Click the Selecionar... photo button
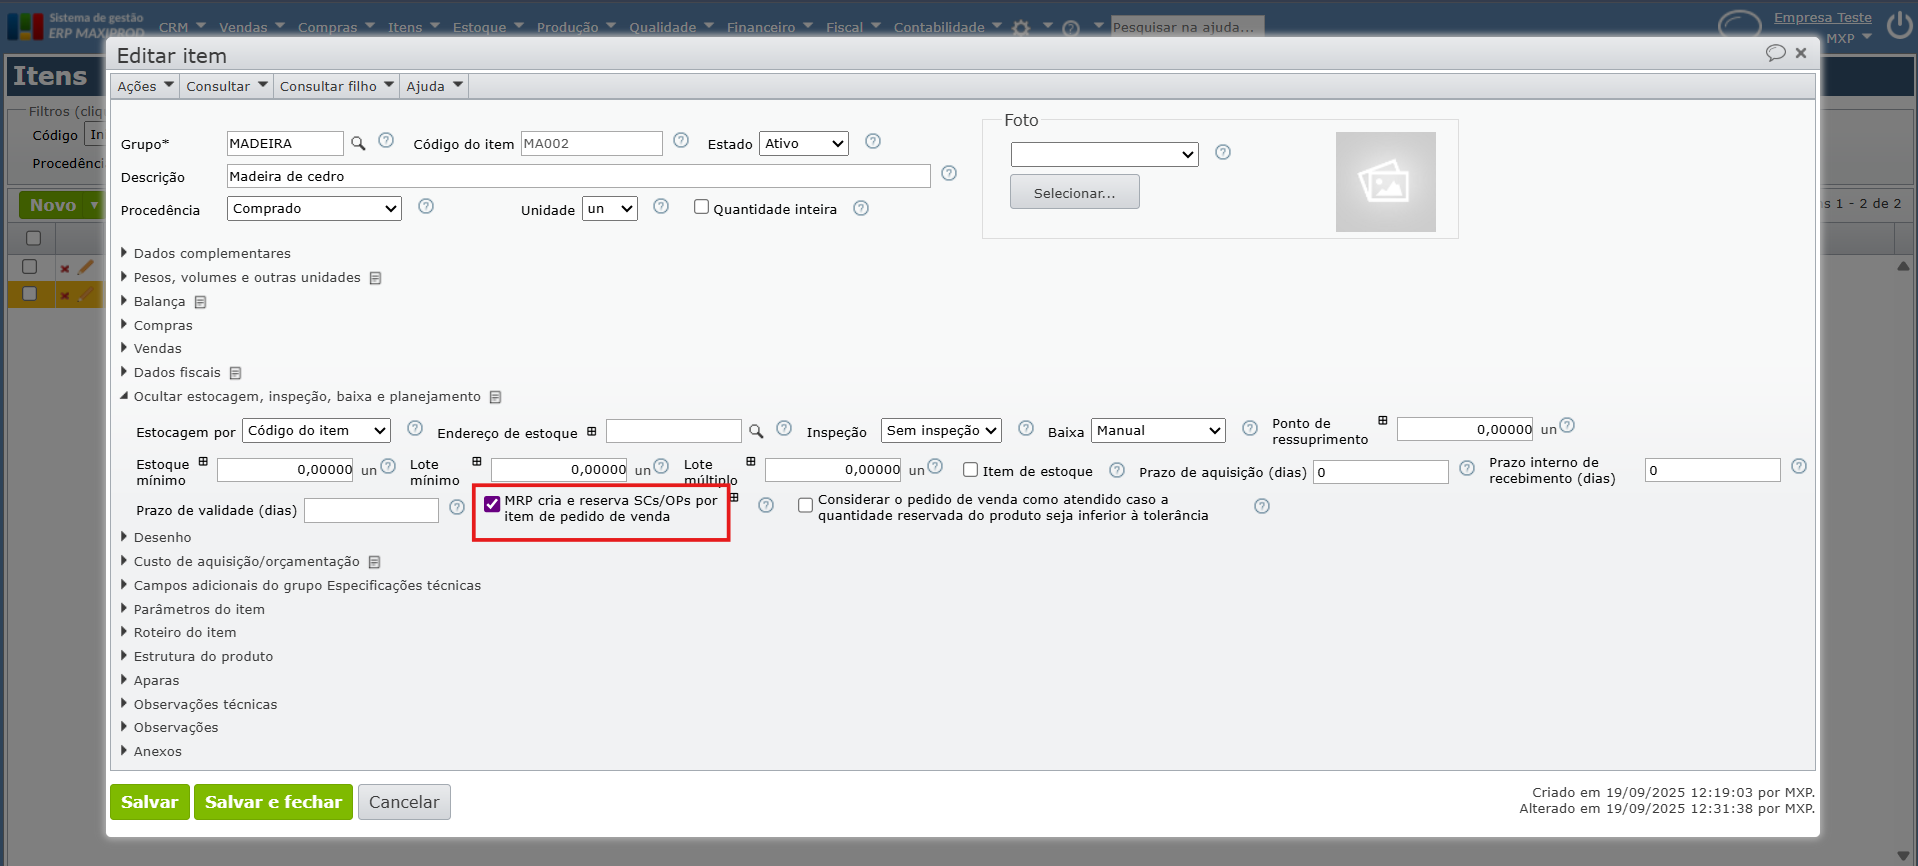The width and height of the screenshot is (1918, 866). pos(1074,192)
